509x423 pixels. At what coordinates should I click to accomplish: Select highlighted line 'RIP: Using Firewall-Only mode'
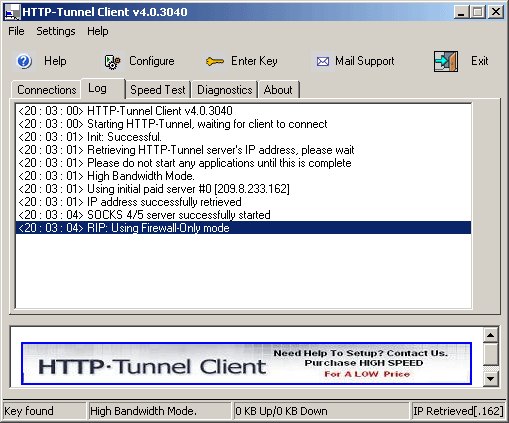243,228
